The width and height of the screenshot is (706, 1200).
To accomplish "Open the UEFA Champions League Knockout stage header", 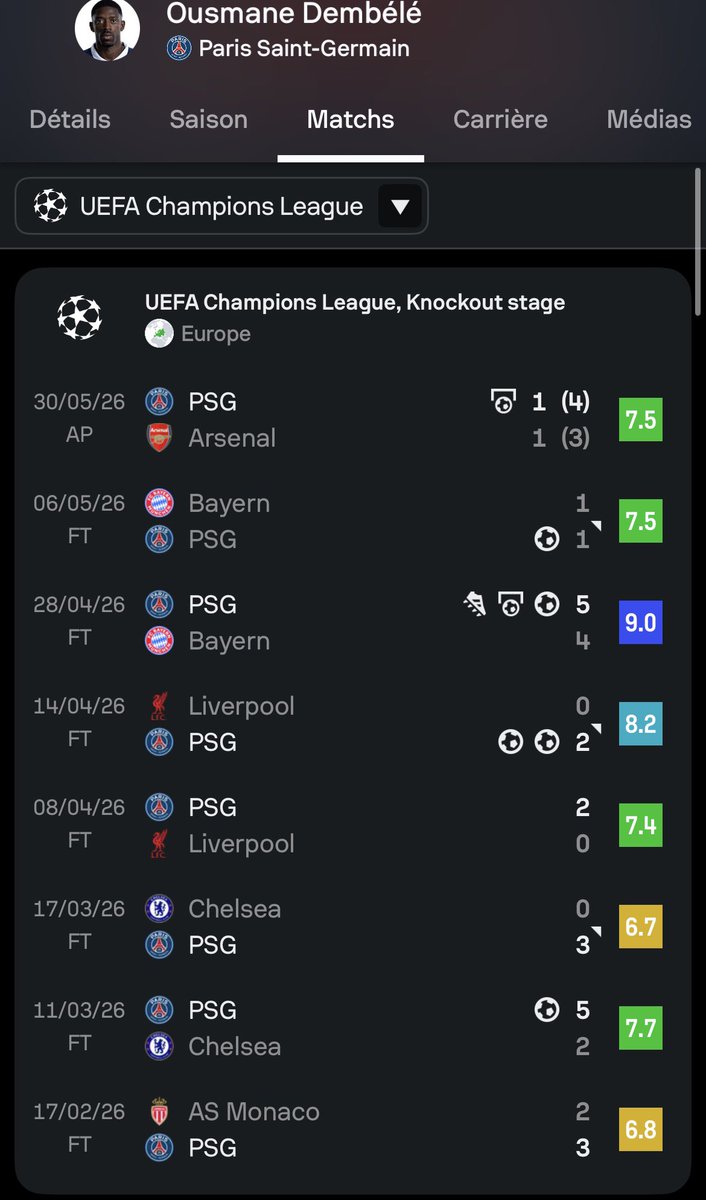I will (x=355, y=302).
